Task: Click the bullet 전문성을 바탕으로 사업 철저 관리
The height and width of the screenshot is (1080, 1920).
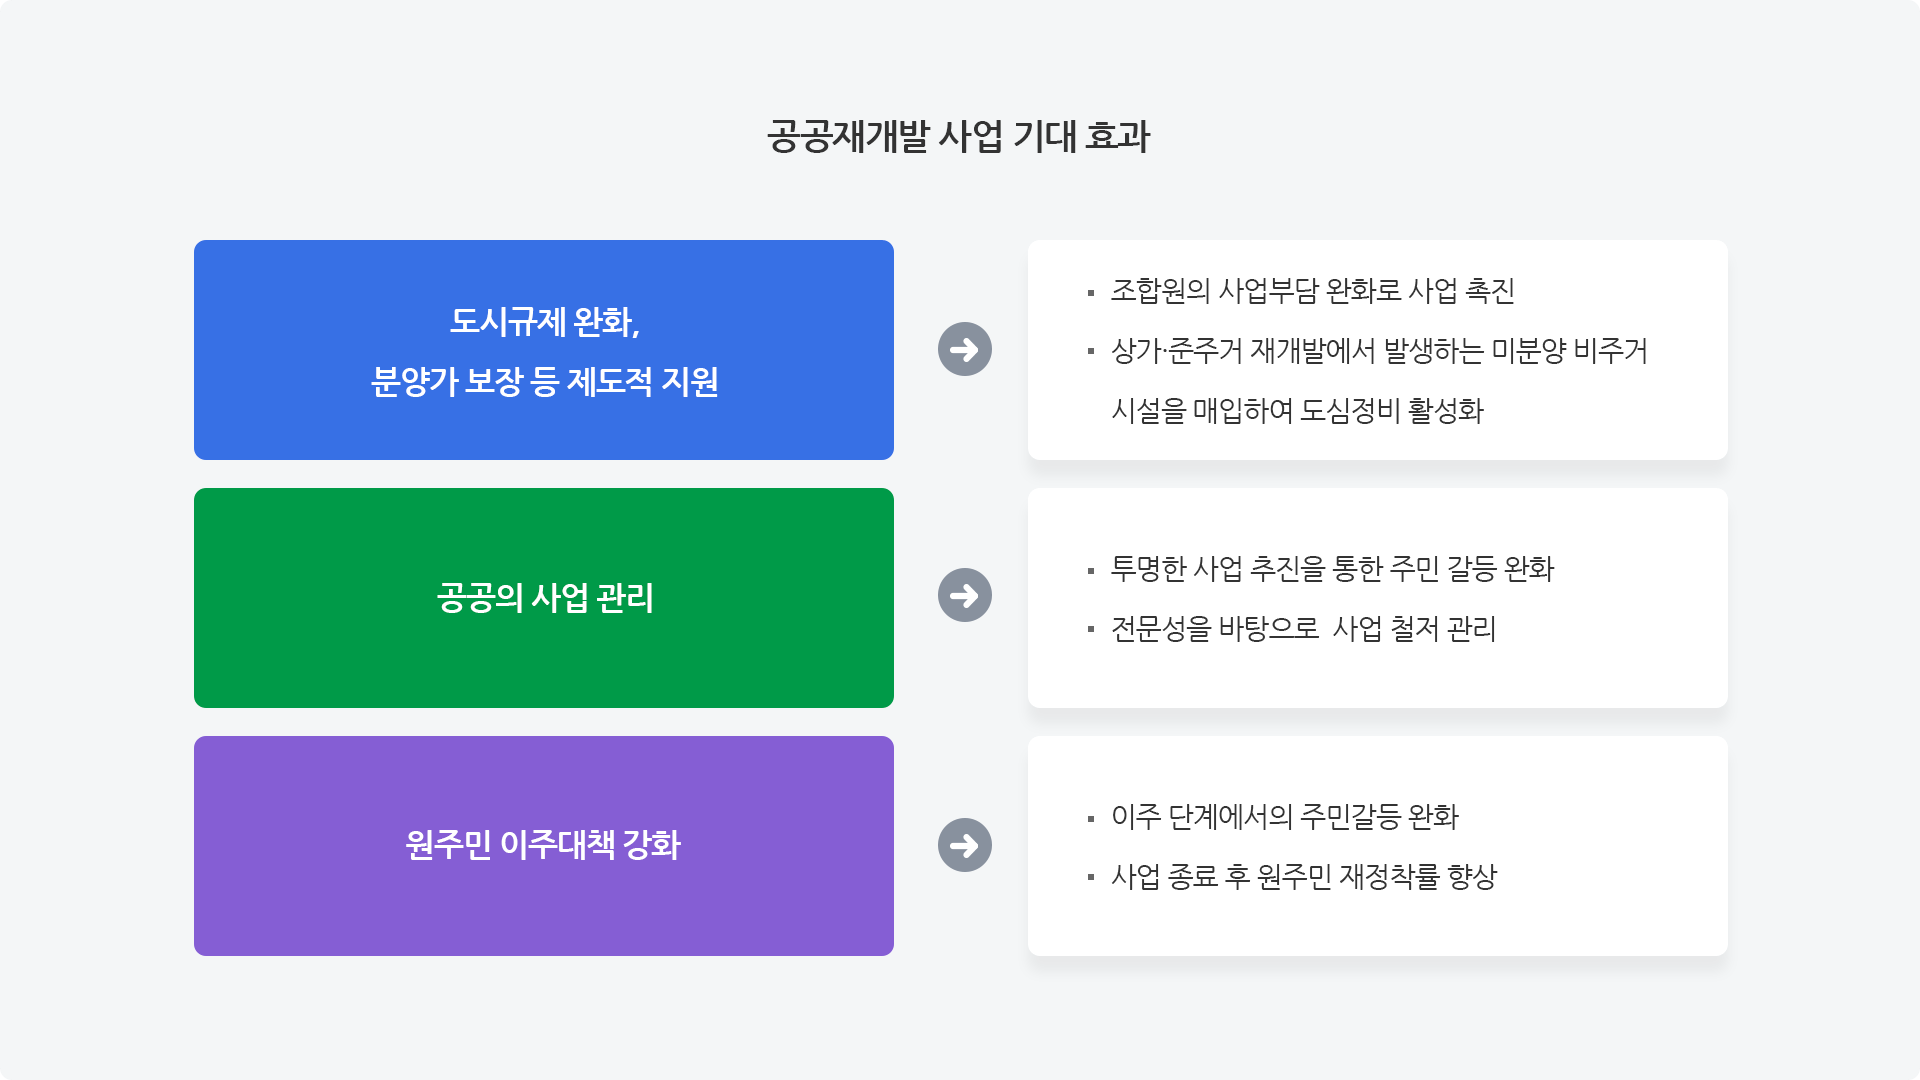Action: click(x=1303, y=629)
